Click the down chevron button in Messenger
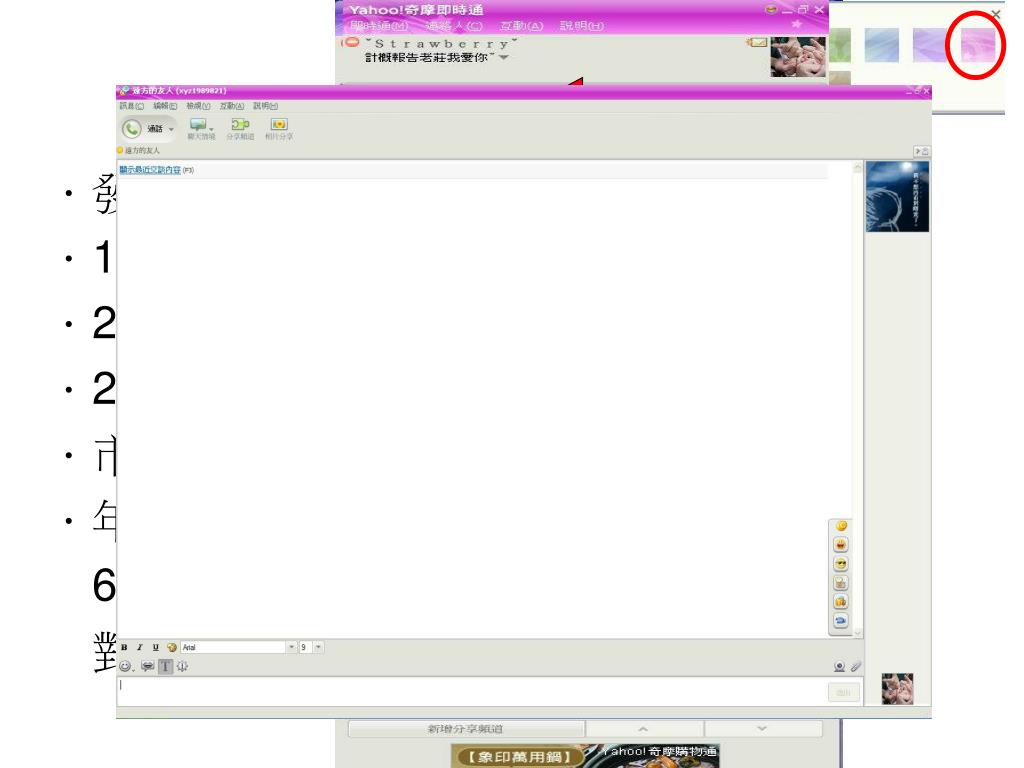The width and height of the screenshot is (1024, 768). pos(762,729)
